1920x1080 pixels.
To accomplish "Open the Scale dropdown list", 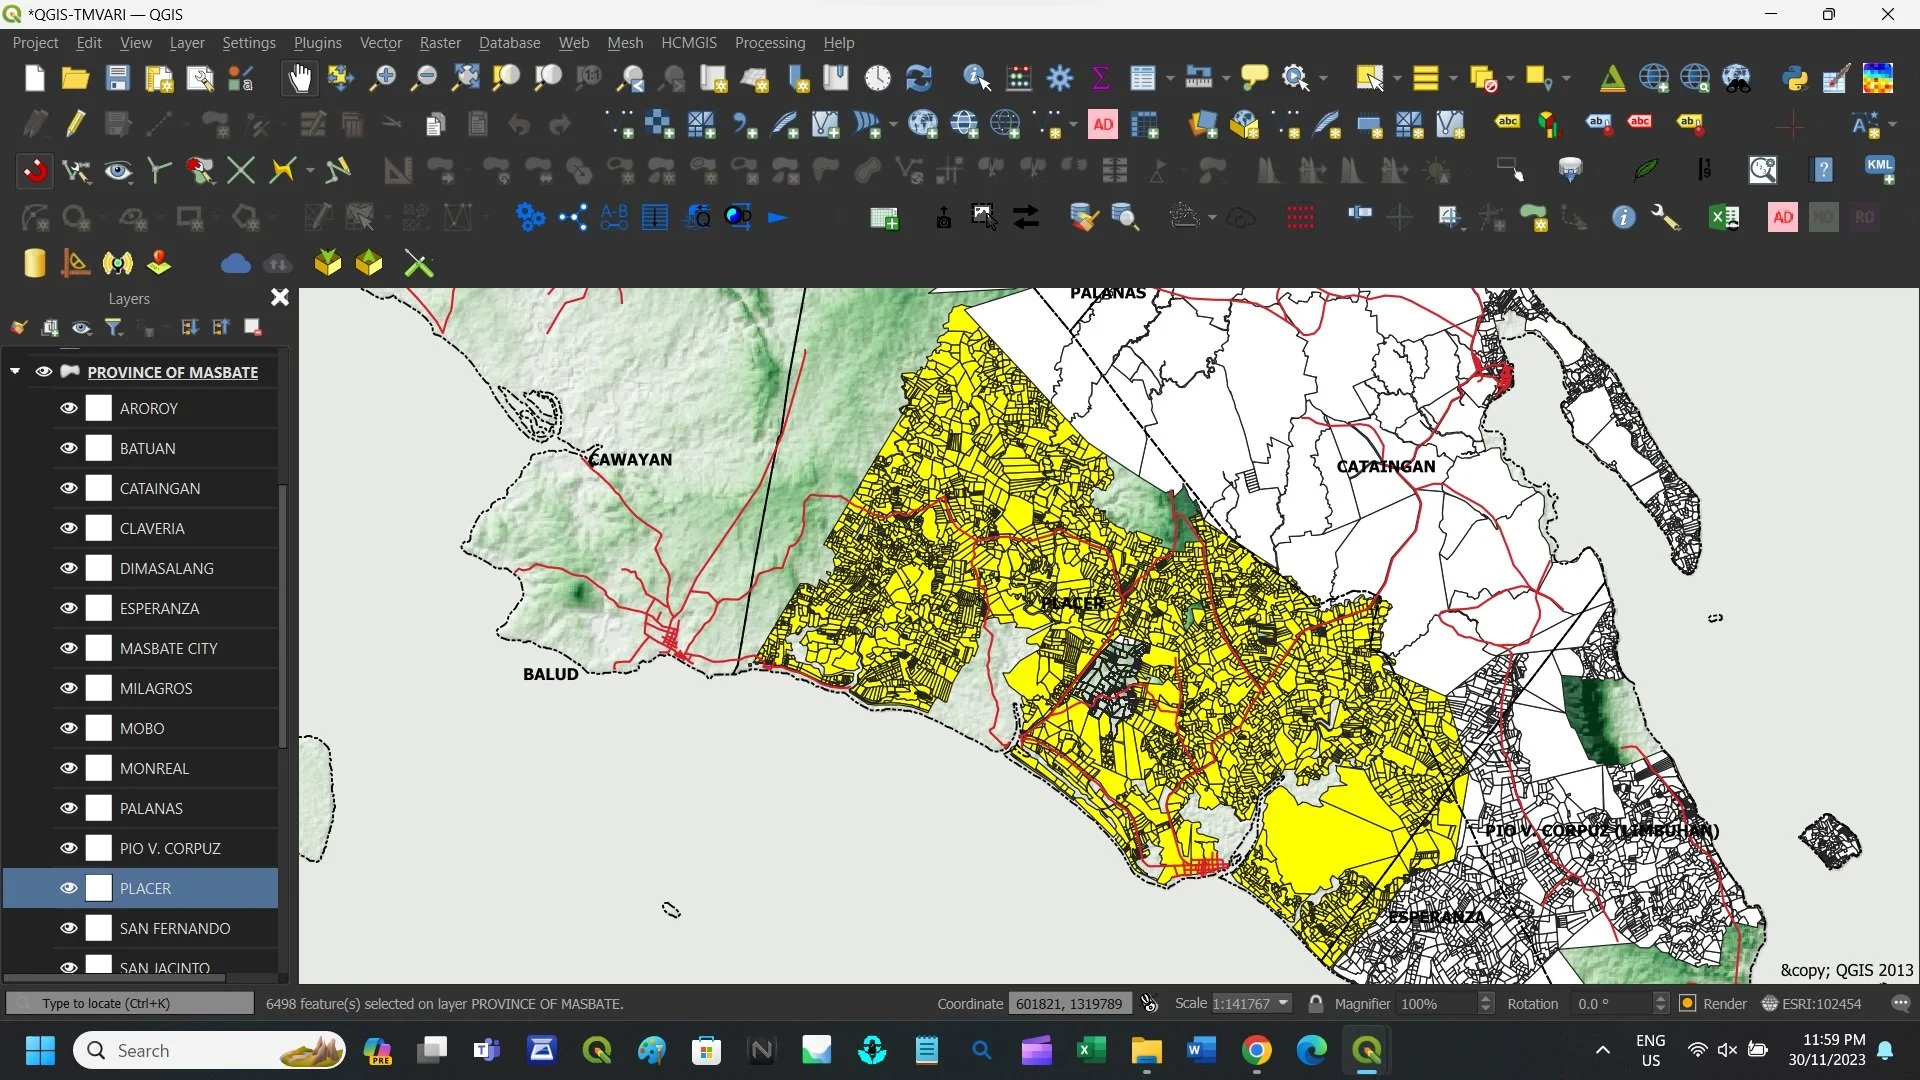I will (x=1283, y=1003).
